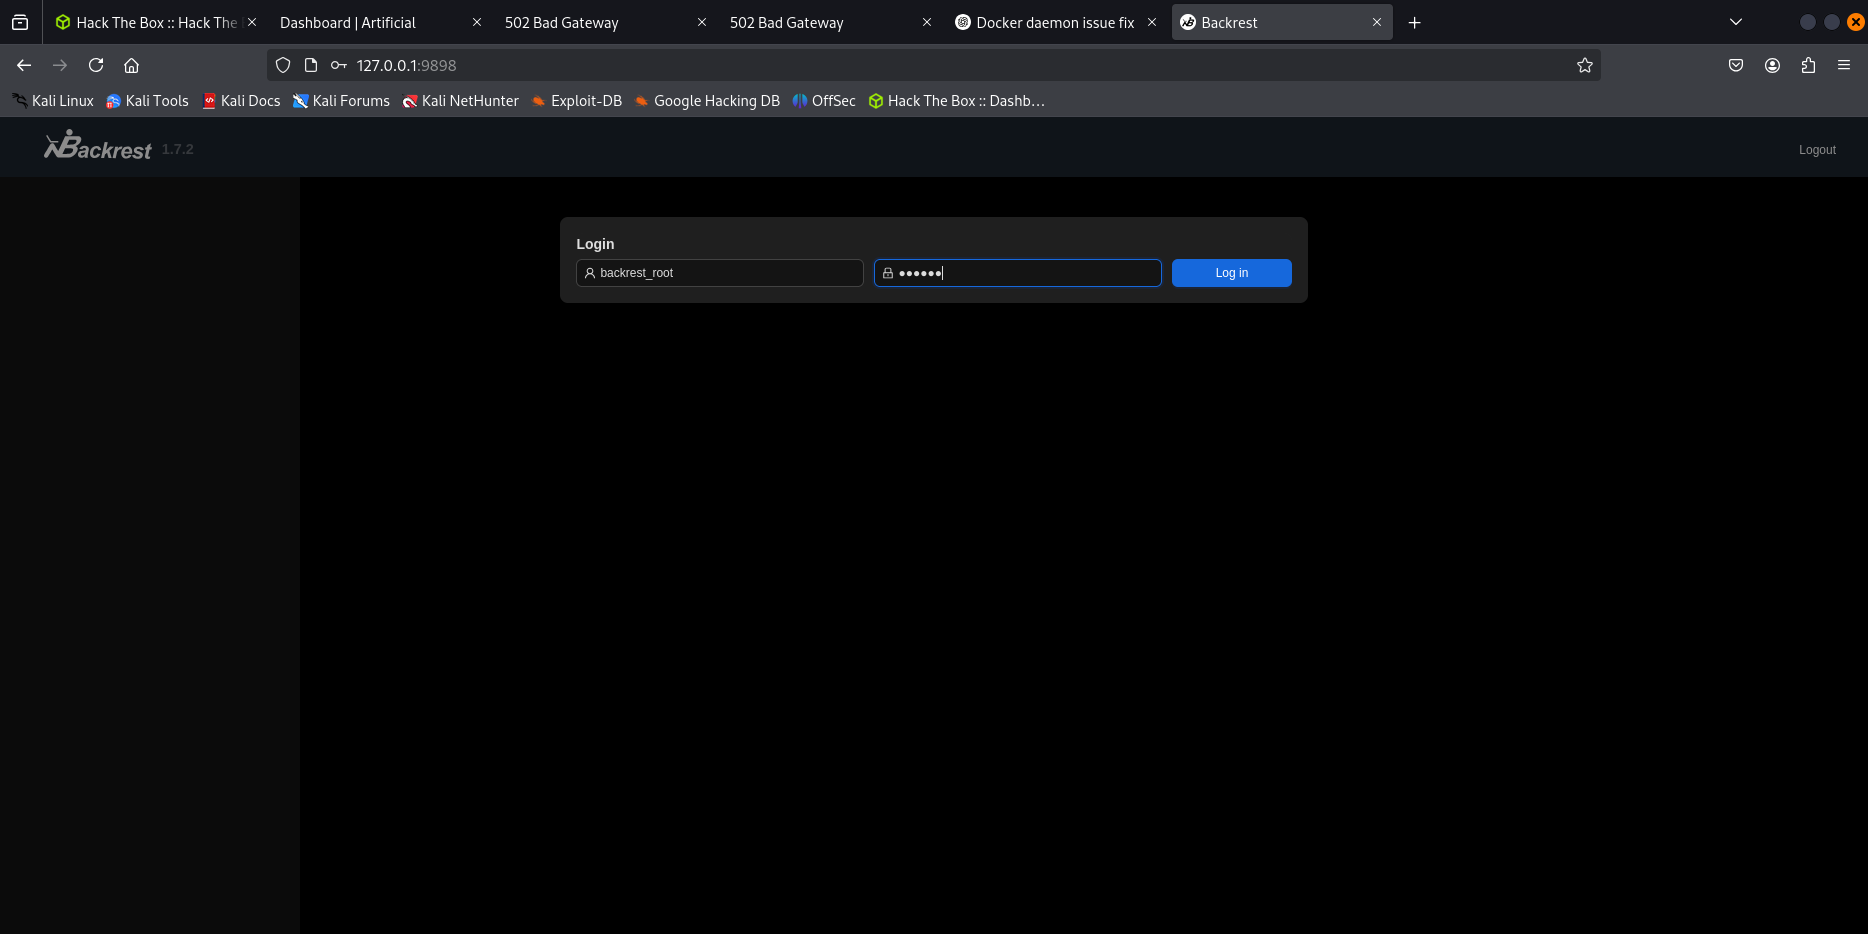Open a new browser tab
This screenshot has height=934, width=1868.
(1414, 22)
